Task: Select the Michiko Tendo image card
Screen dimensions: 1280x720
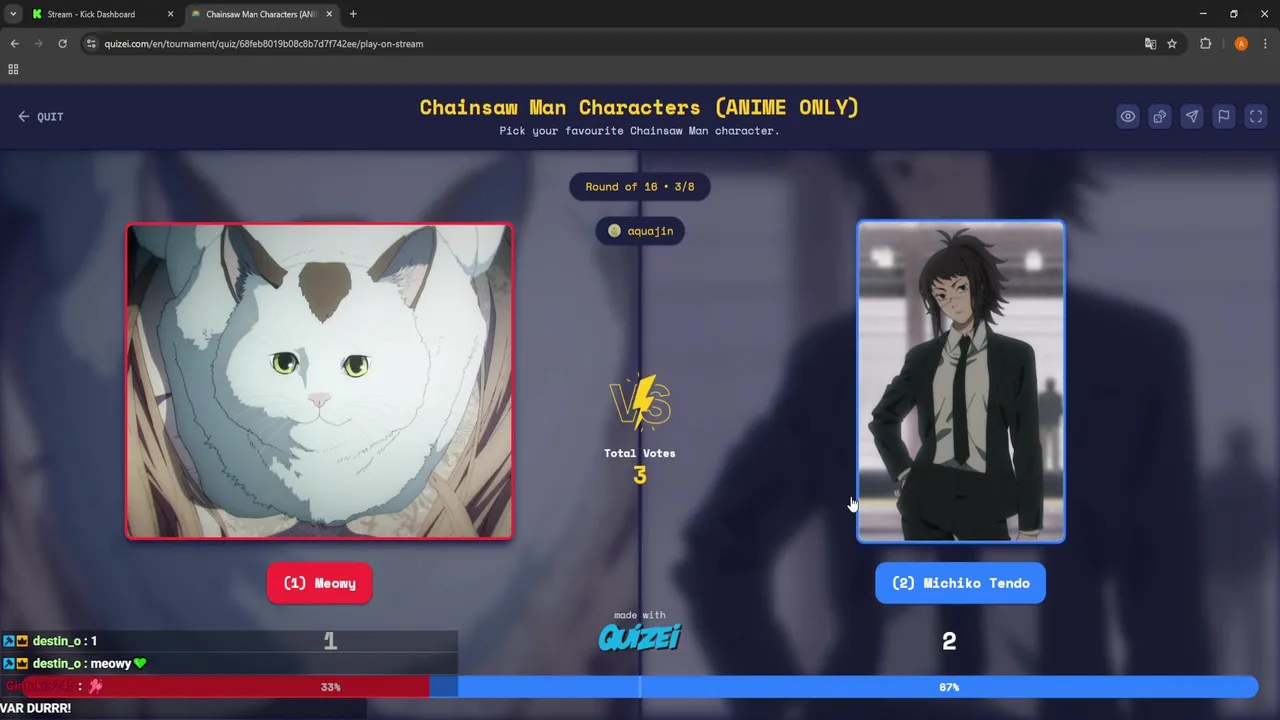Action: (x=961, y=381)
